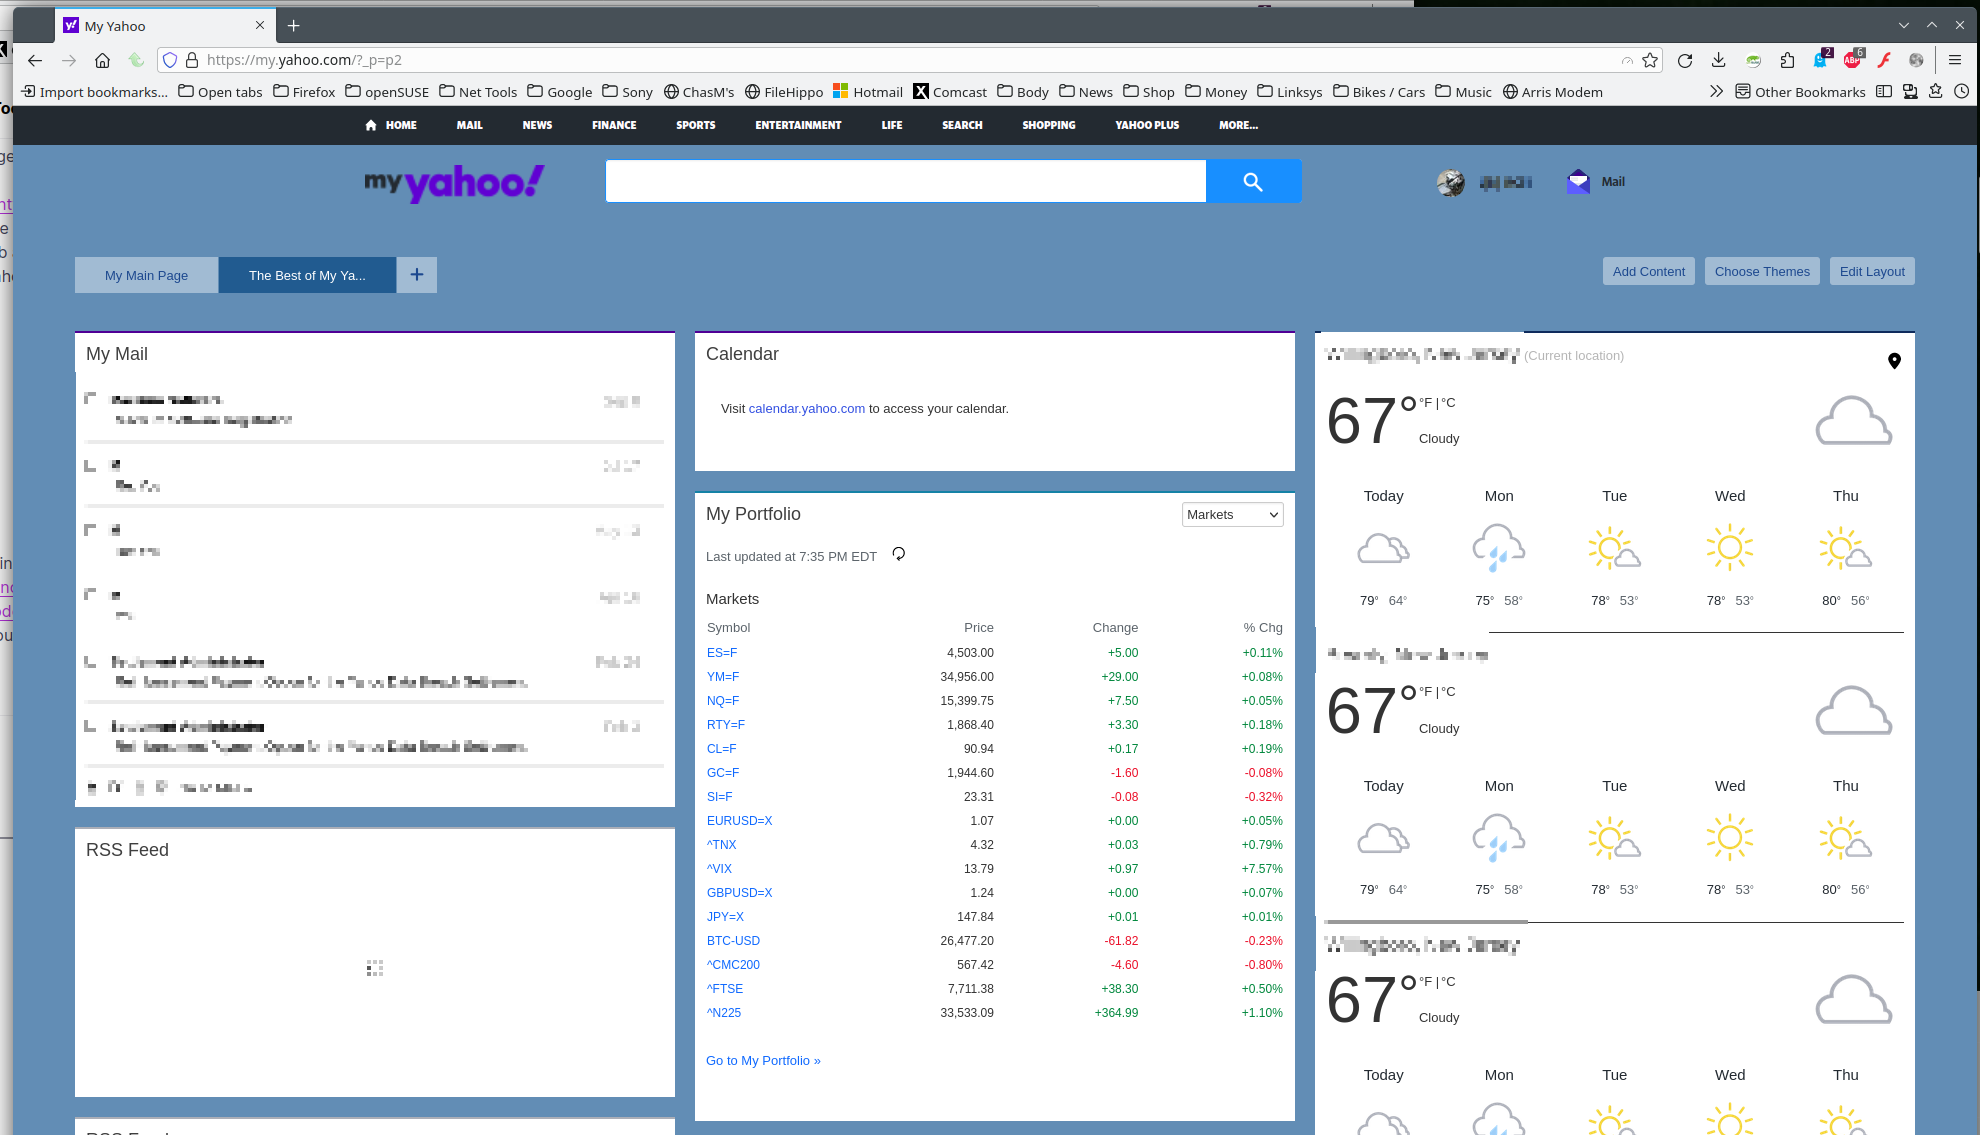Open the Hotmail bookmark
Image resolution: width=1980 pixels, height=1135 pixels.
point(868,92)
